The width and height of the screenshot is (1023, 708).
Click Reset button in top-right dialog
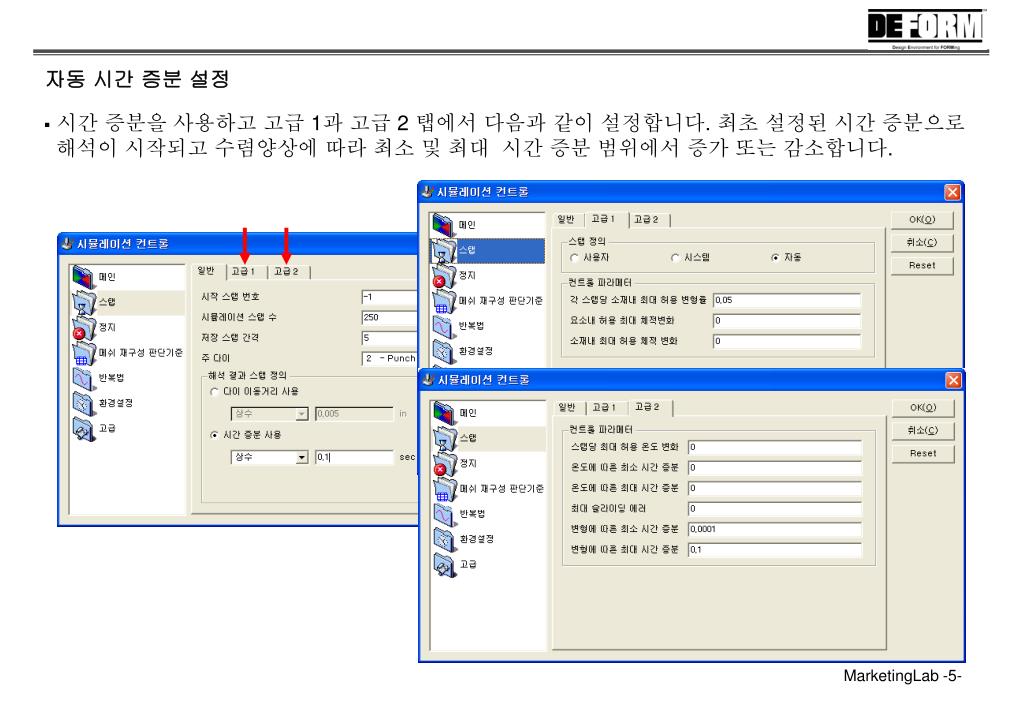coord(922,266)
